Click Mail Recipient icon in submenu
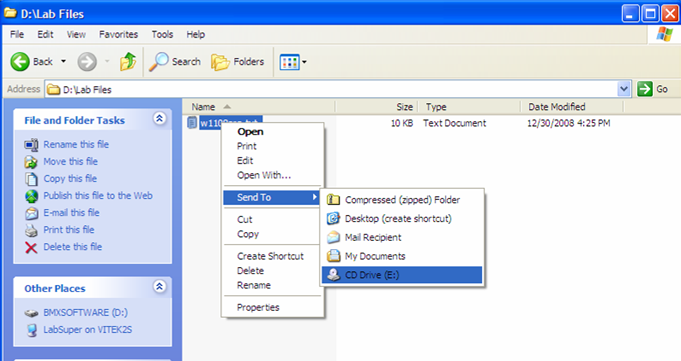 [333, 237]
